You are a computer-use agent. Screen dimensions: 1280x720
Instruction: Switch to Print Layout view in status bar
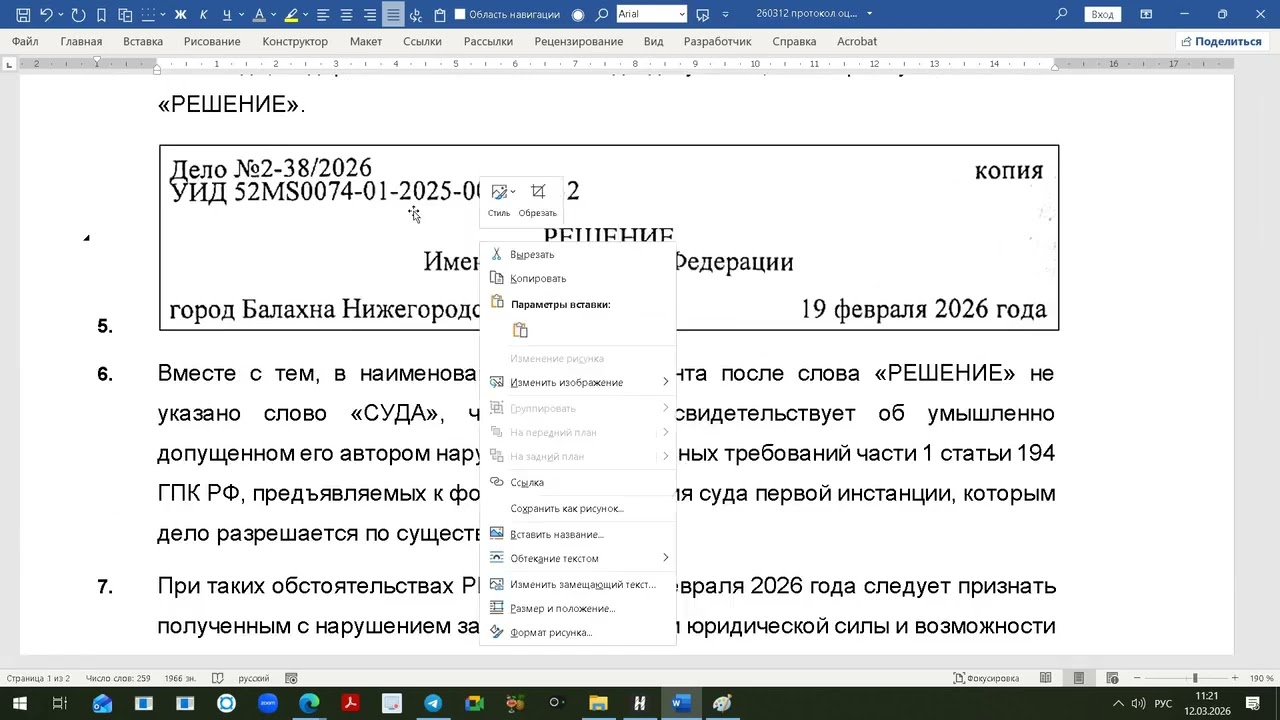pos(1079,678)
